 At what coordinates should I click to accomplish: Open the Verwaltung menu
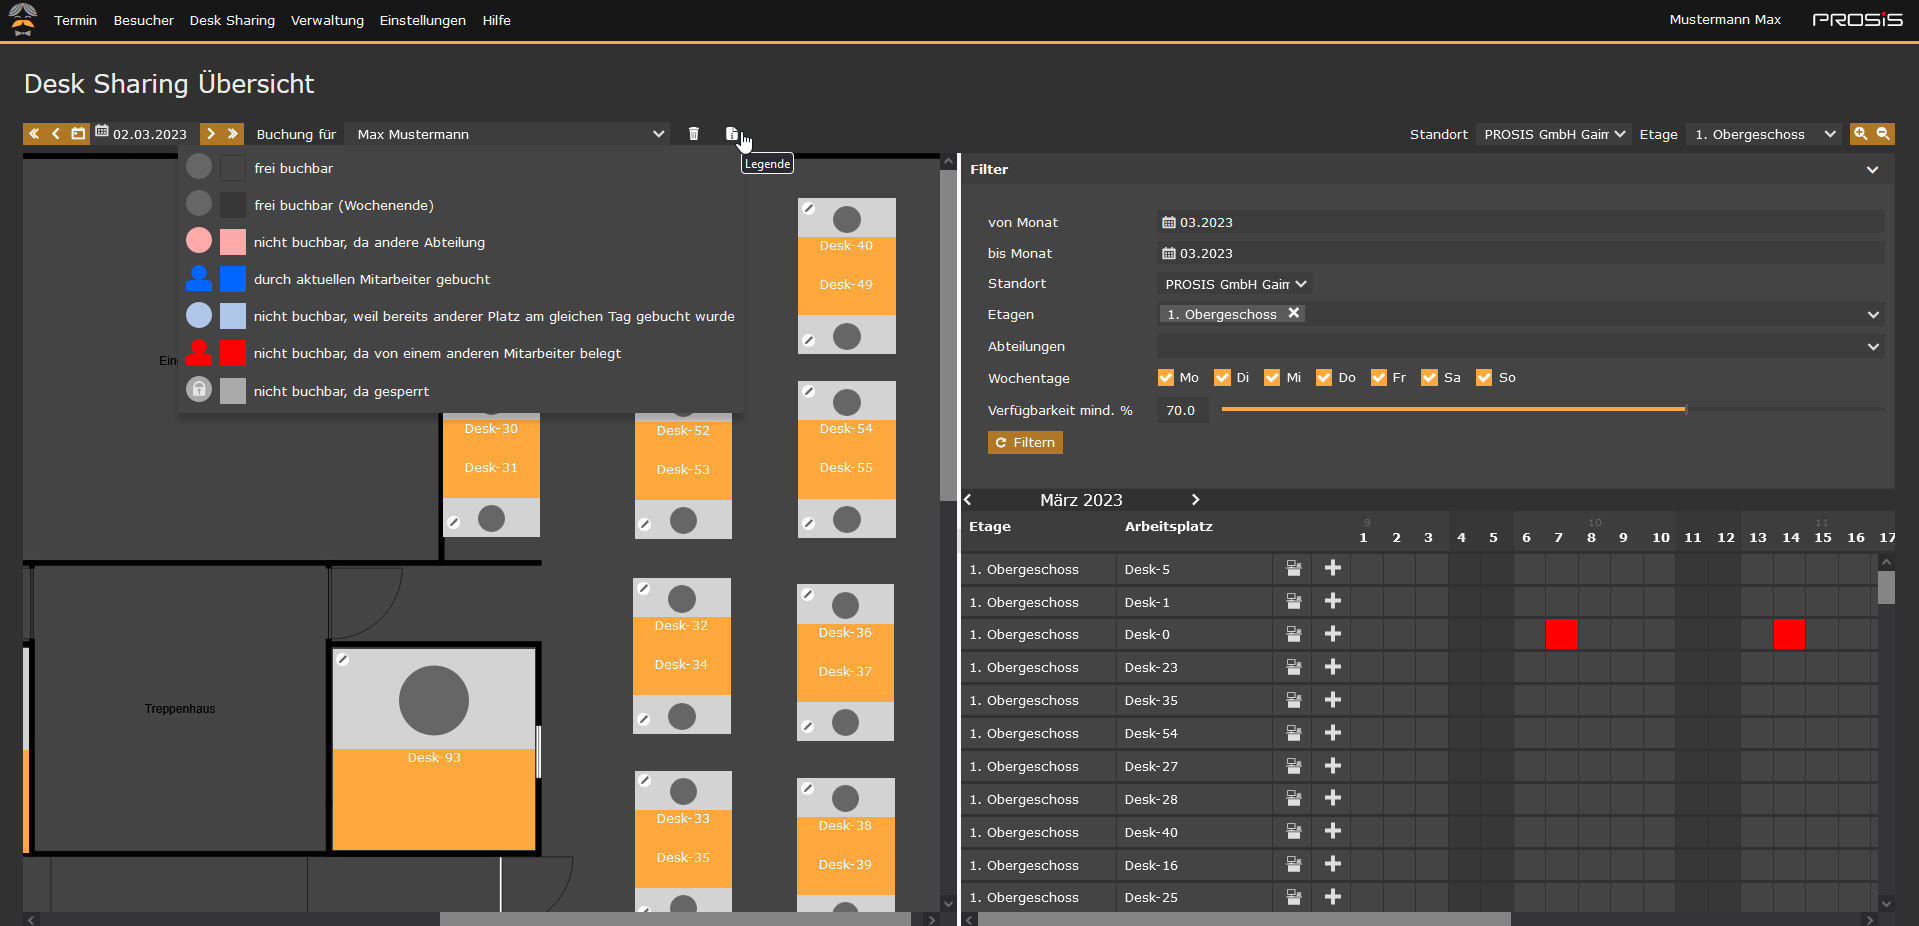pos(327,20)
